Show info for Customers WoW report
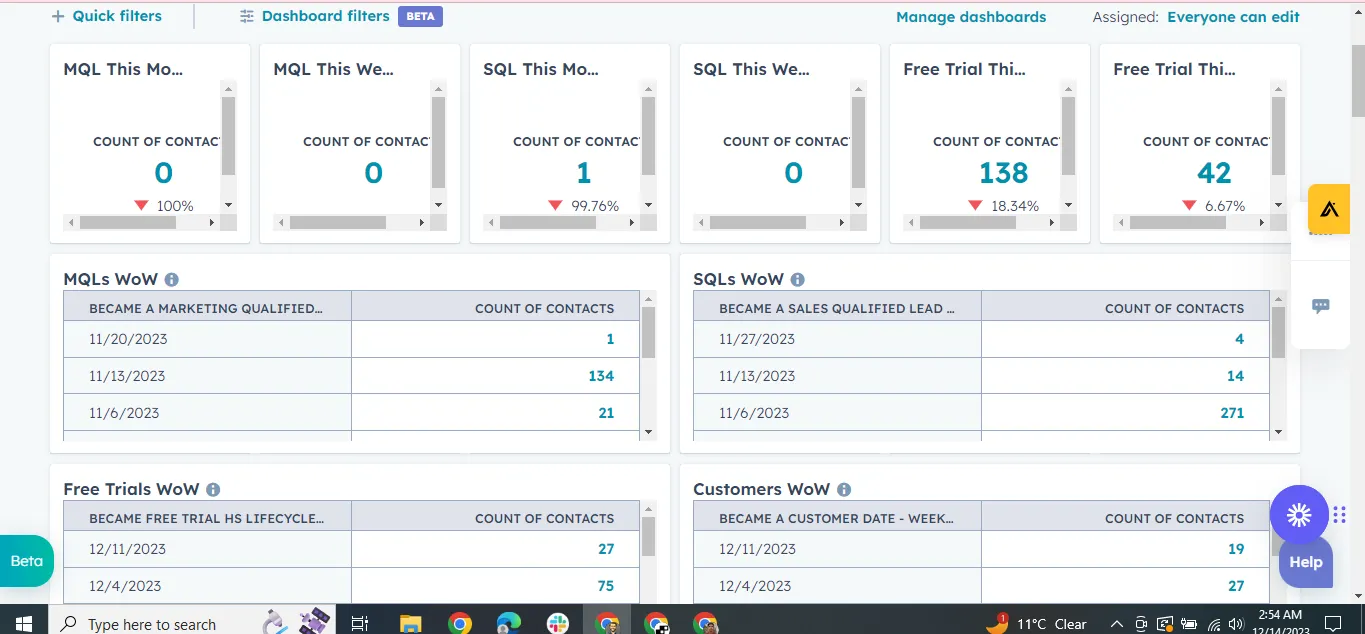Screen dimensions: 1365x634 844,490
